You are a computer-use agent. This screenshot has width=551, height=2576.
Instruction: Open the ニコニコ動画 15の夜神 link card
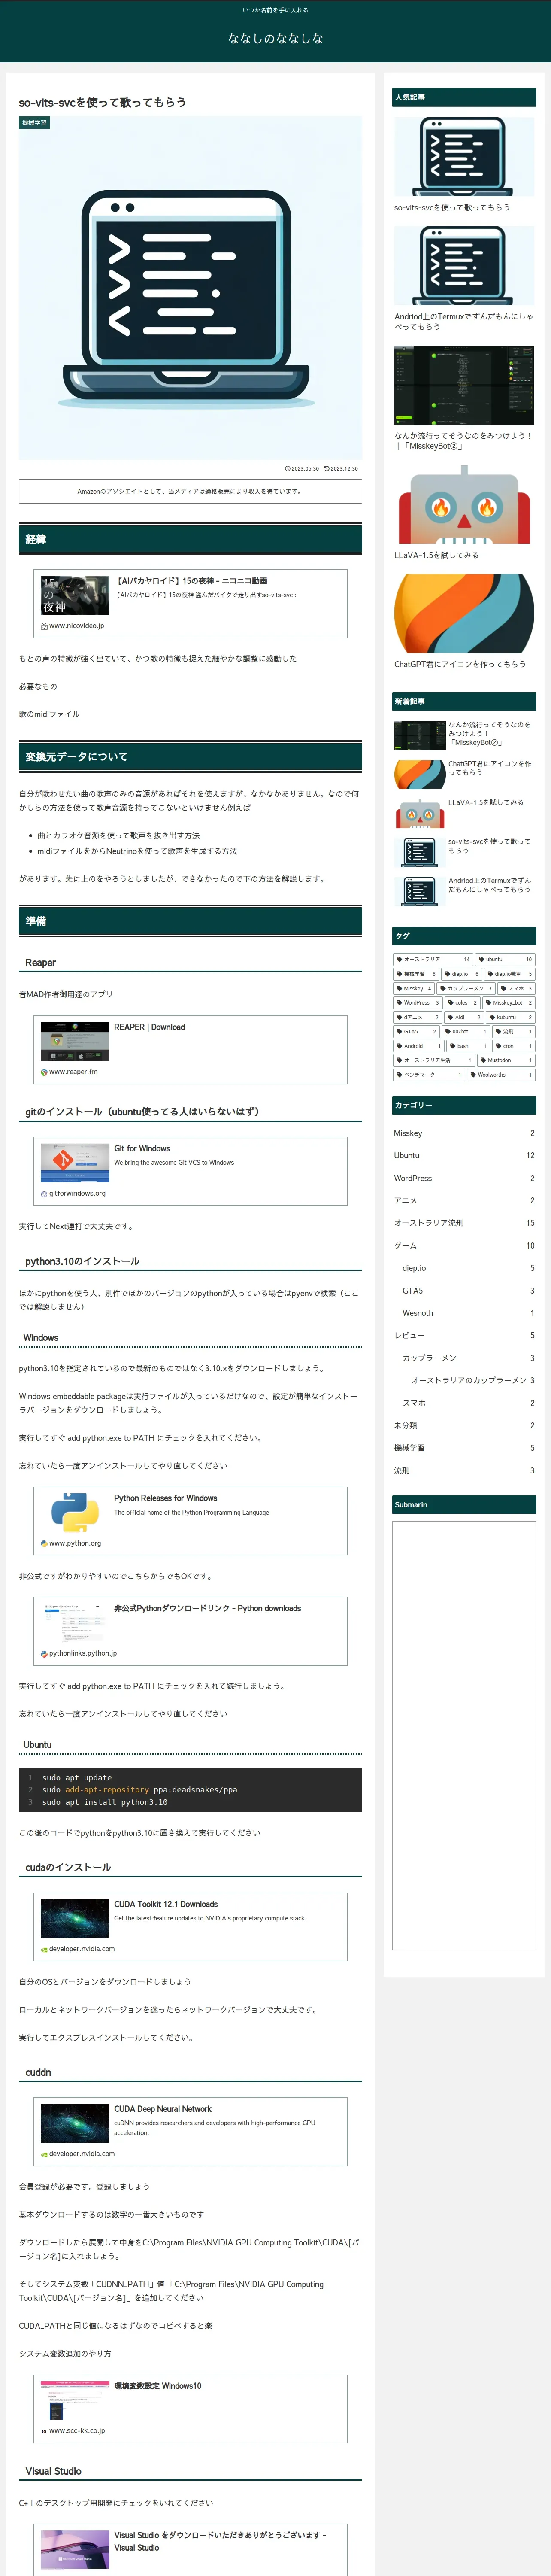[190, 603]
